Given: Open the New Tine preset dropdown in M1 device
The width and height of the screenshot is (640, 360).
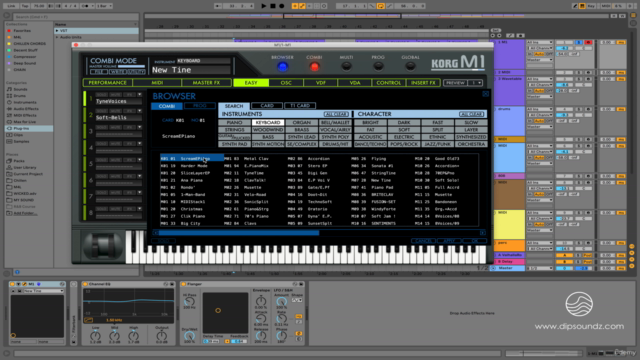Looking at the screenshot, I should pyautogui.click(x=44, y=291).
